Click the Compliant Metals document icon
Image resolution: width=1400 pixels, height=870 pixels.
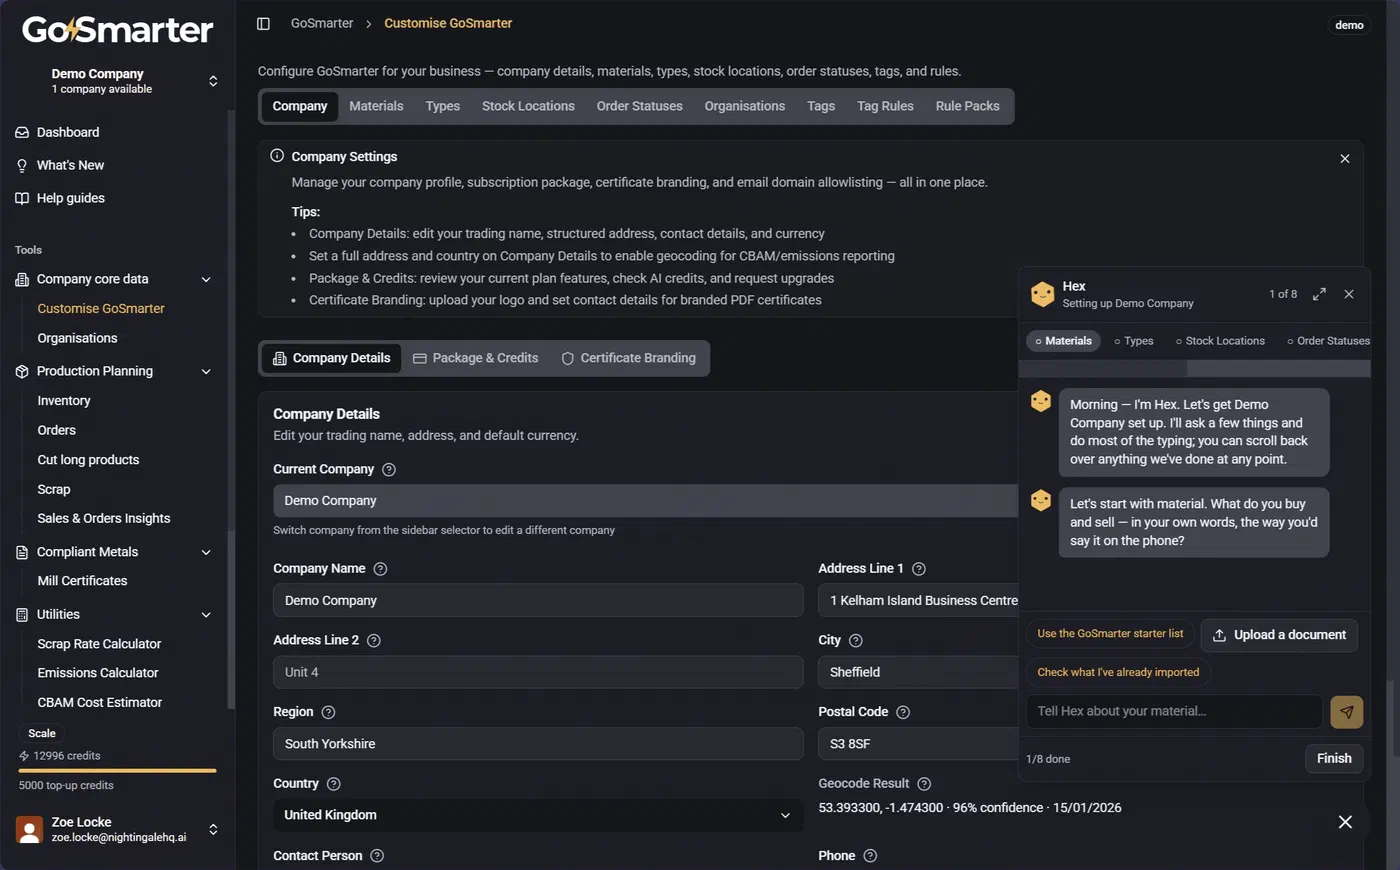(x=22, y=552)
